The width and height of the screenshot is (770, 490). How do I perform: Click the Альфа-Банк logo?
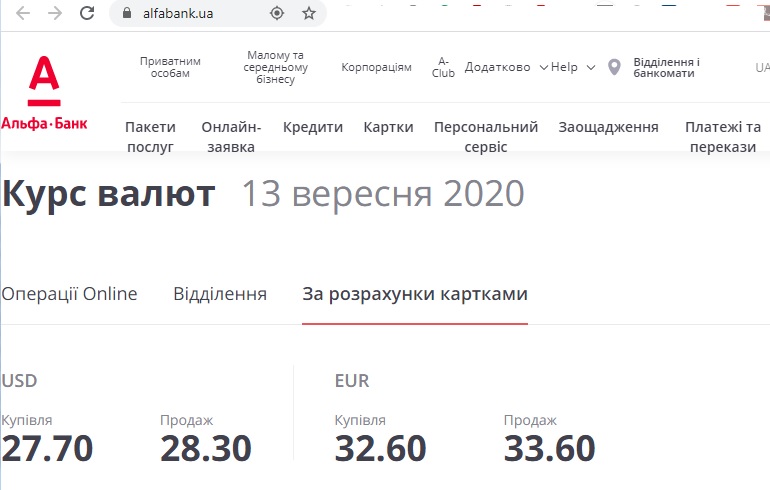(x=44, y=93)
